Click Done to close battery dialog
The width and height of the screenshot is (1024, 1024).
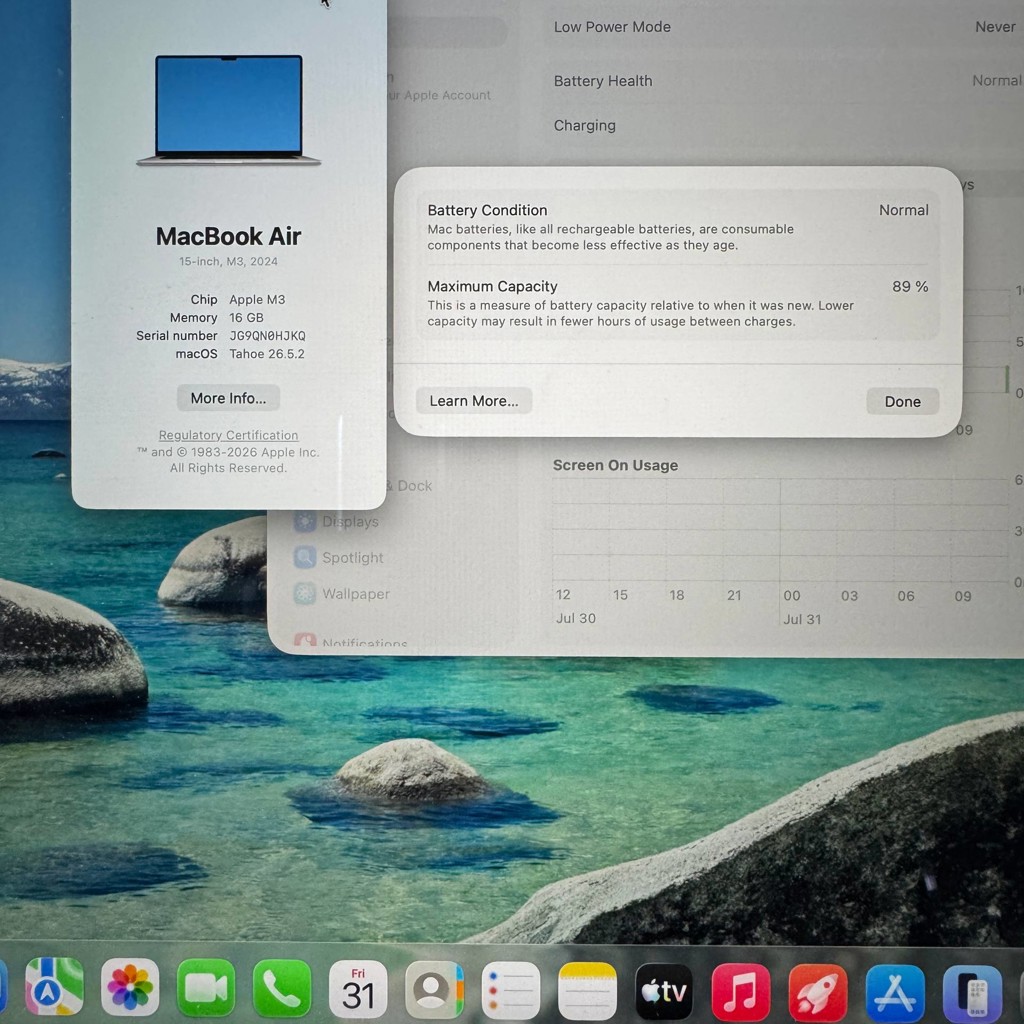point(903,402)
